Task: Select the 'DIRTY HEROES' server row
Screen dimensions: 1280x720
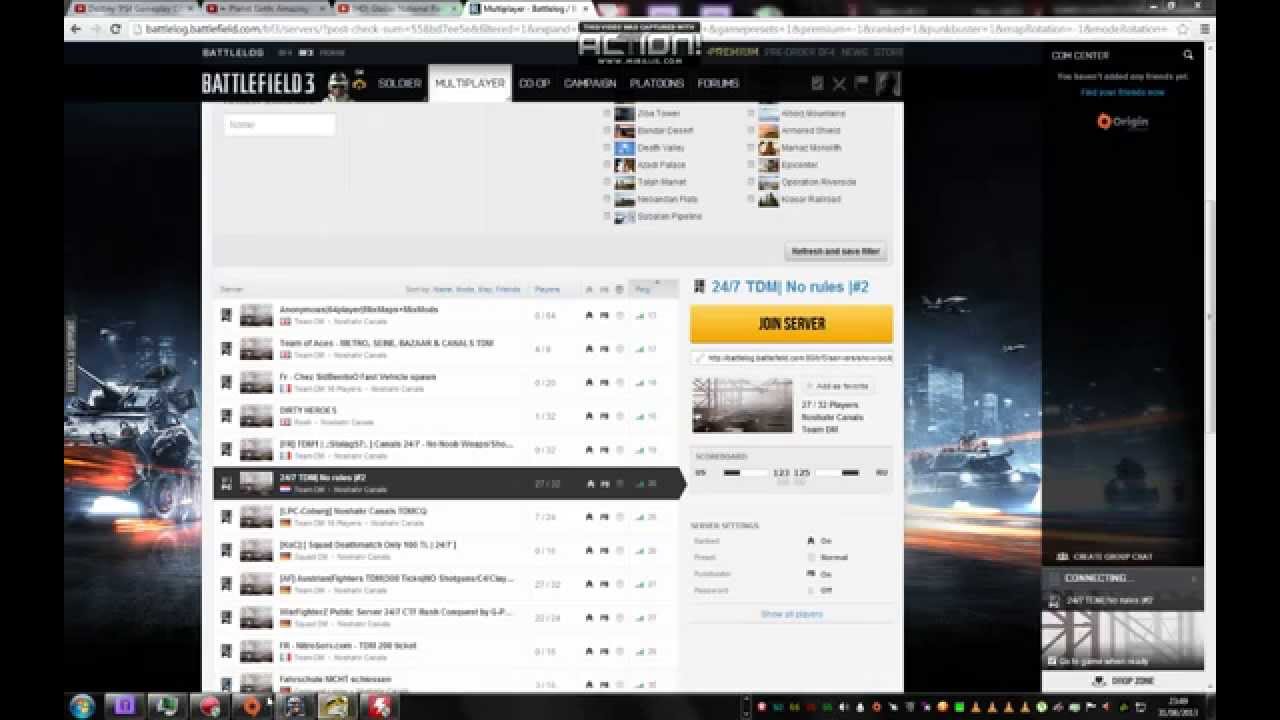Action: point(445,416)
